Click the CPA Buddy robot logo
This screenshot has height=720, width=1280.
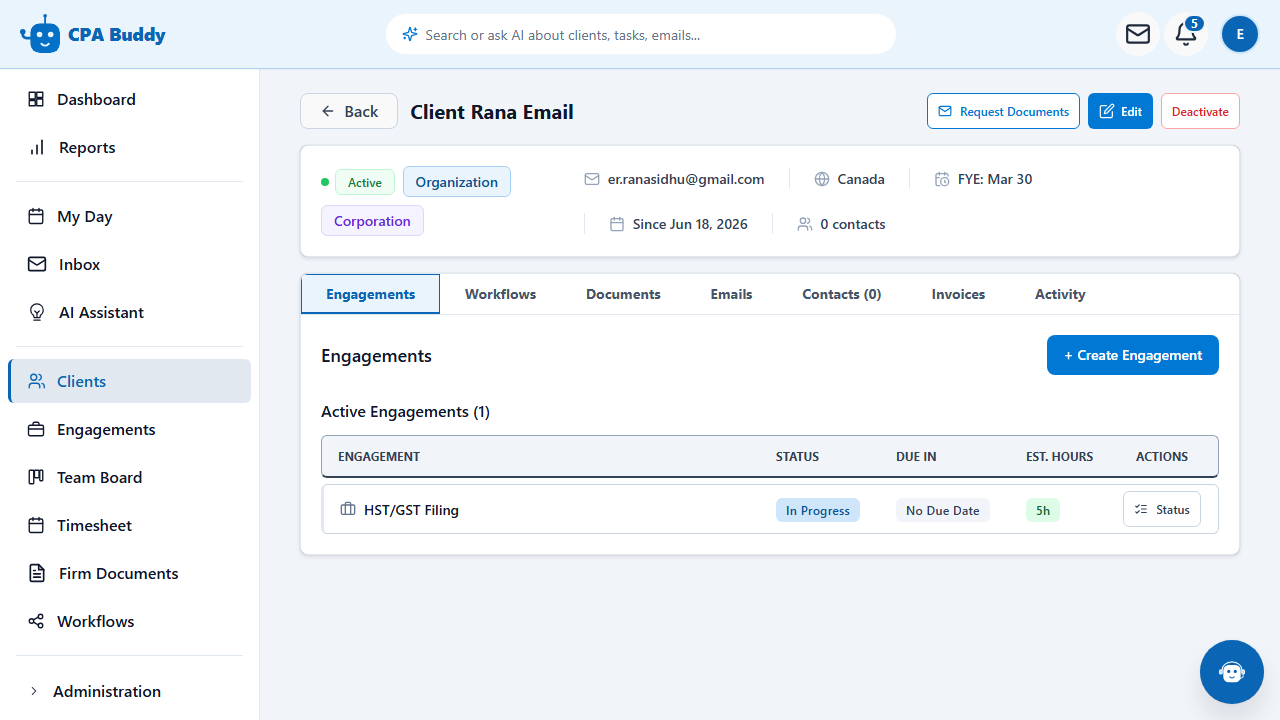pos(40,34)
